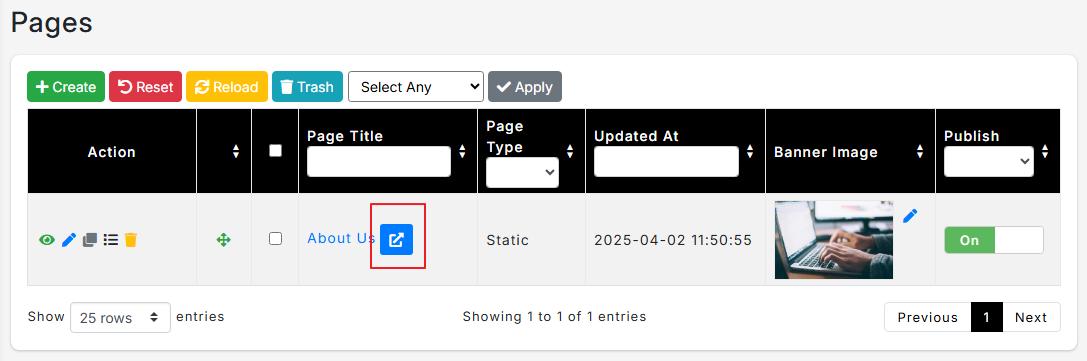Viewport: 1087px width, 361px height.
Task: Click the list icon in Action column
Action: click(x=110, y=240)
